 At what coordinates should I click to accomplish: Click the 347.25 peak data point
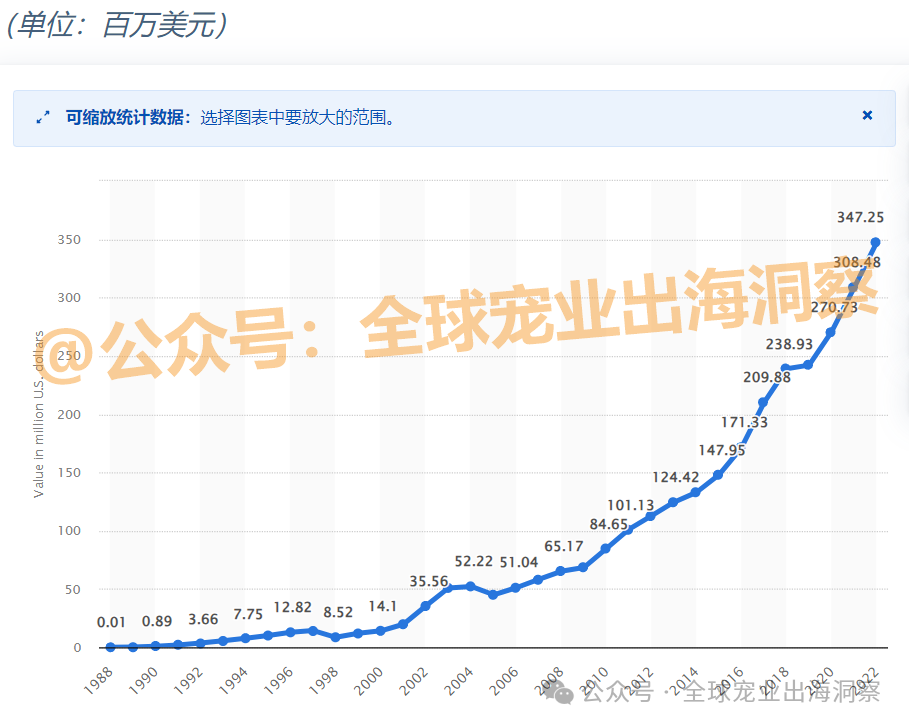(x=875, y=242)
